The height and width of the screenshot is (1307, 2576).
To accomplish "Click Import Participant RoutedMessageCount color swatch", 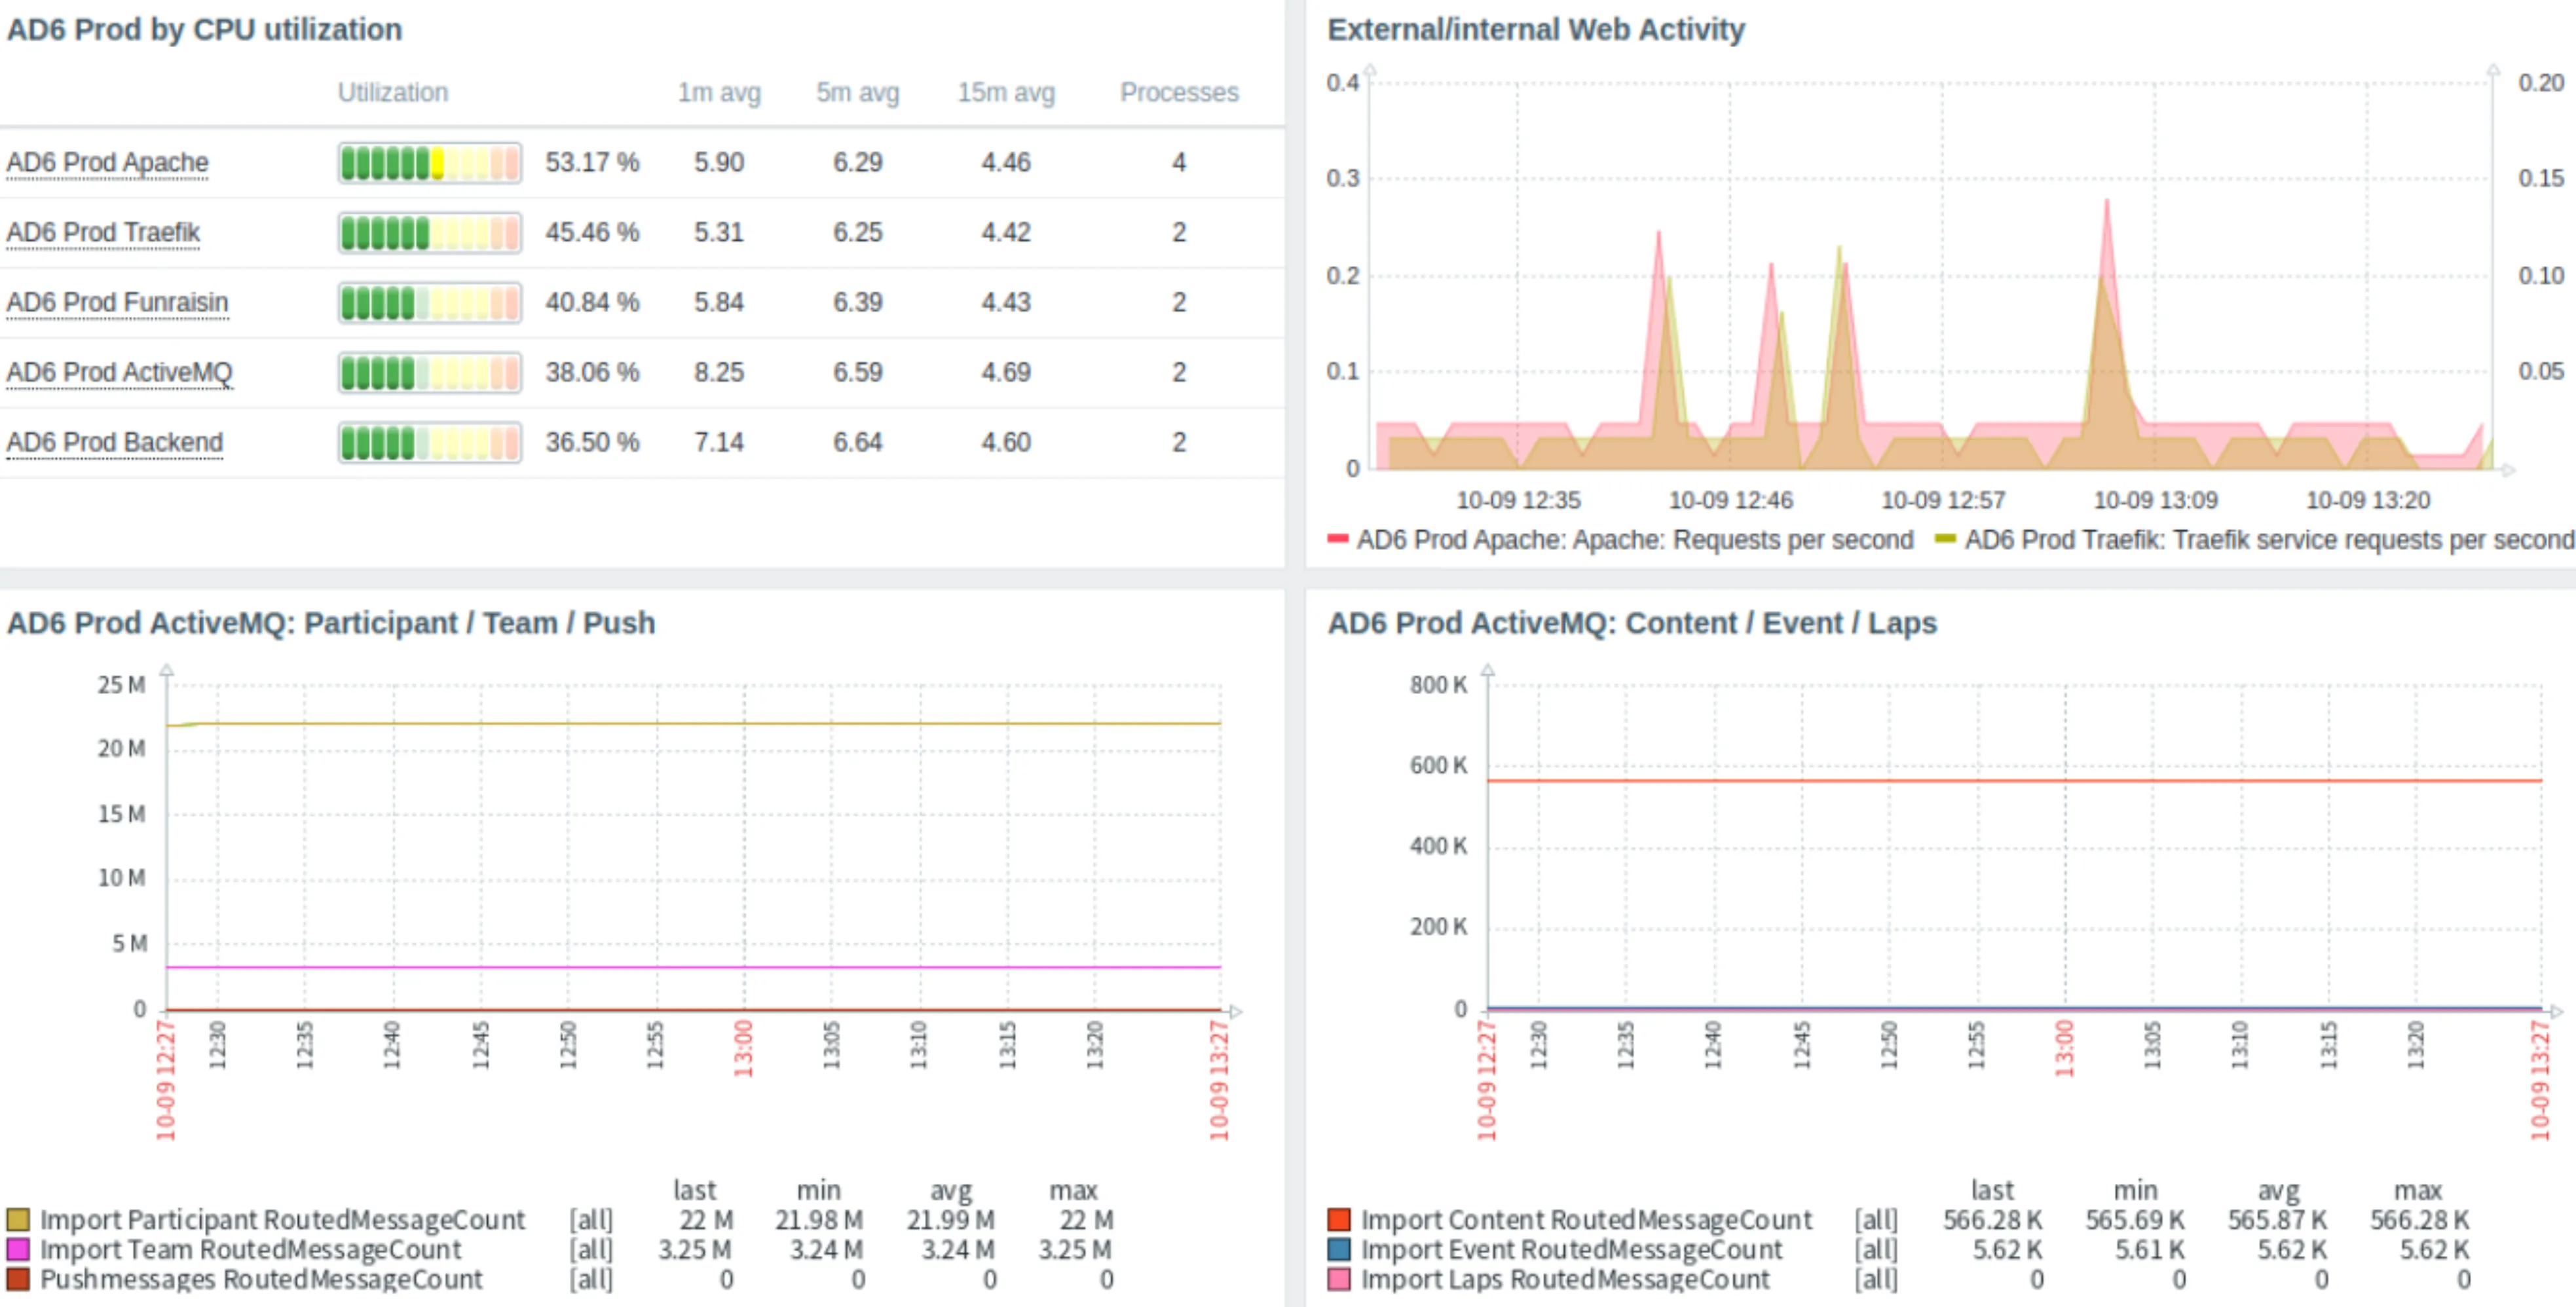I will pyautogui.click(x=18, y=1220).
